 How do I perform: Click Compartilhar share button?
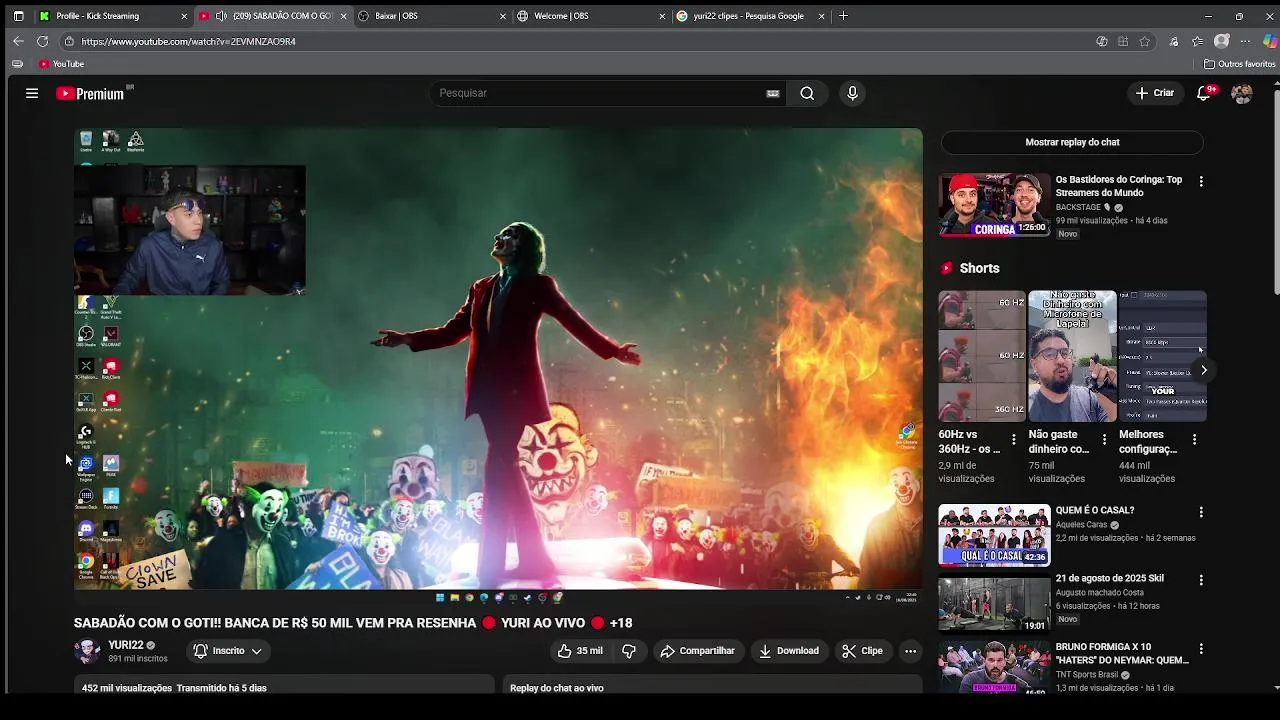point(697,651)
